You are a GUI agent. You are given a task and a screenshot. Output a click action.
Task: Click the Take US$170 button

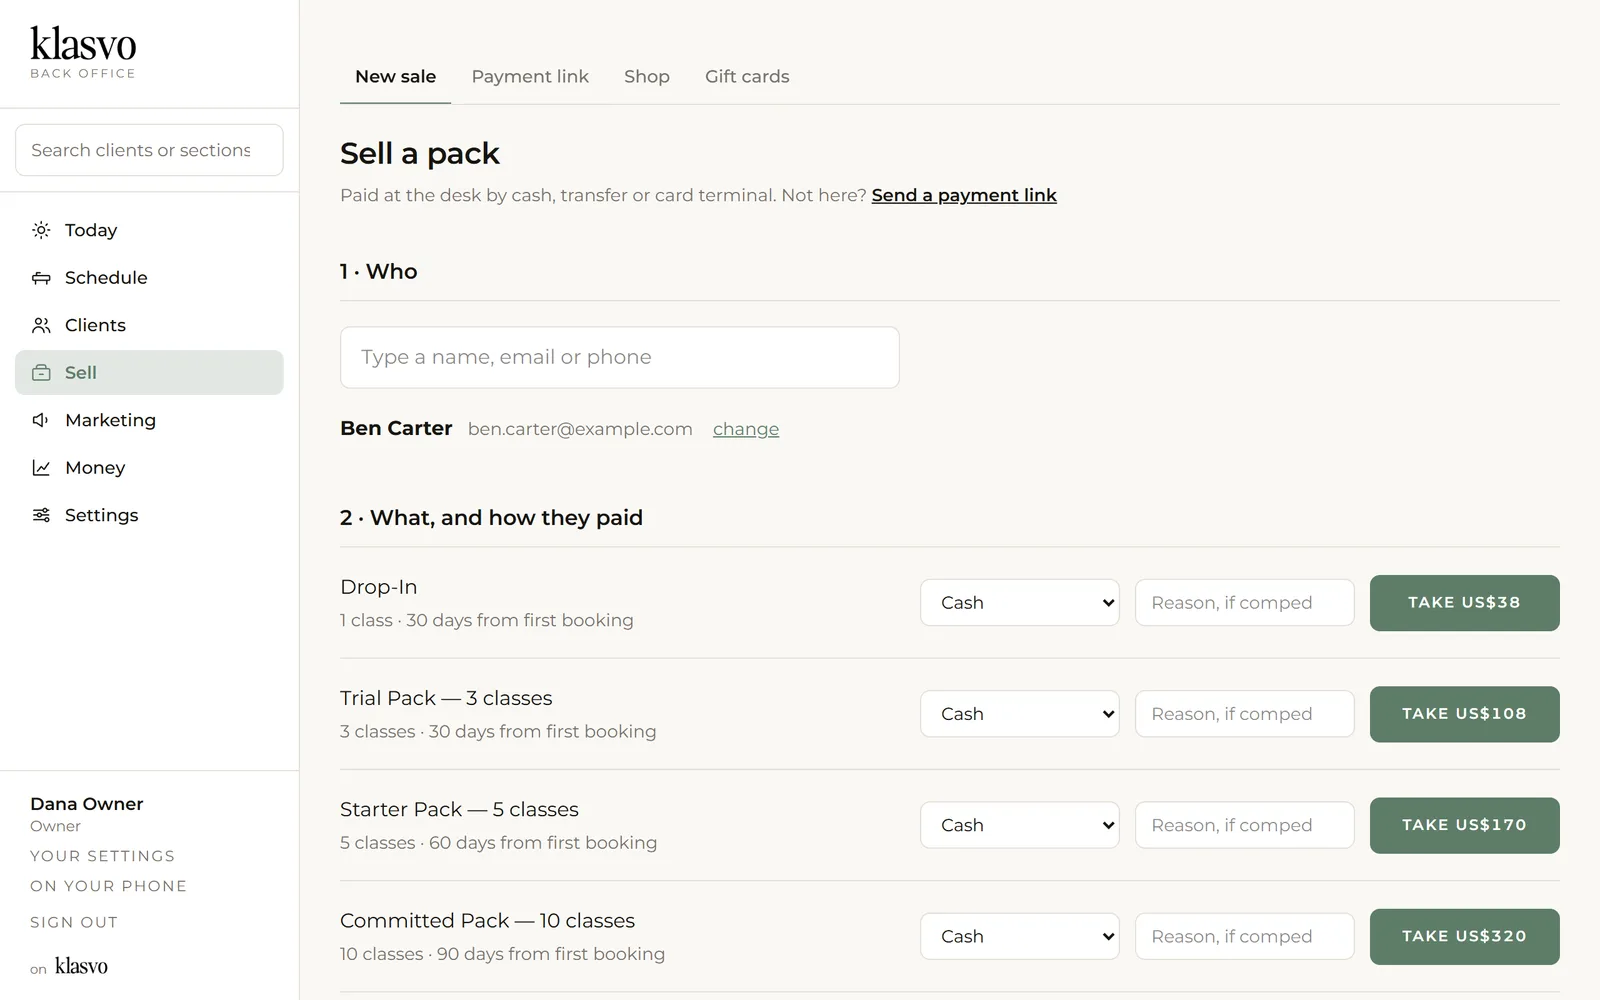1464,825
